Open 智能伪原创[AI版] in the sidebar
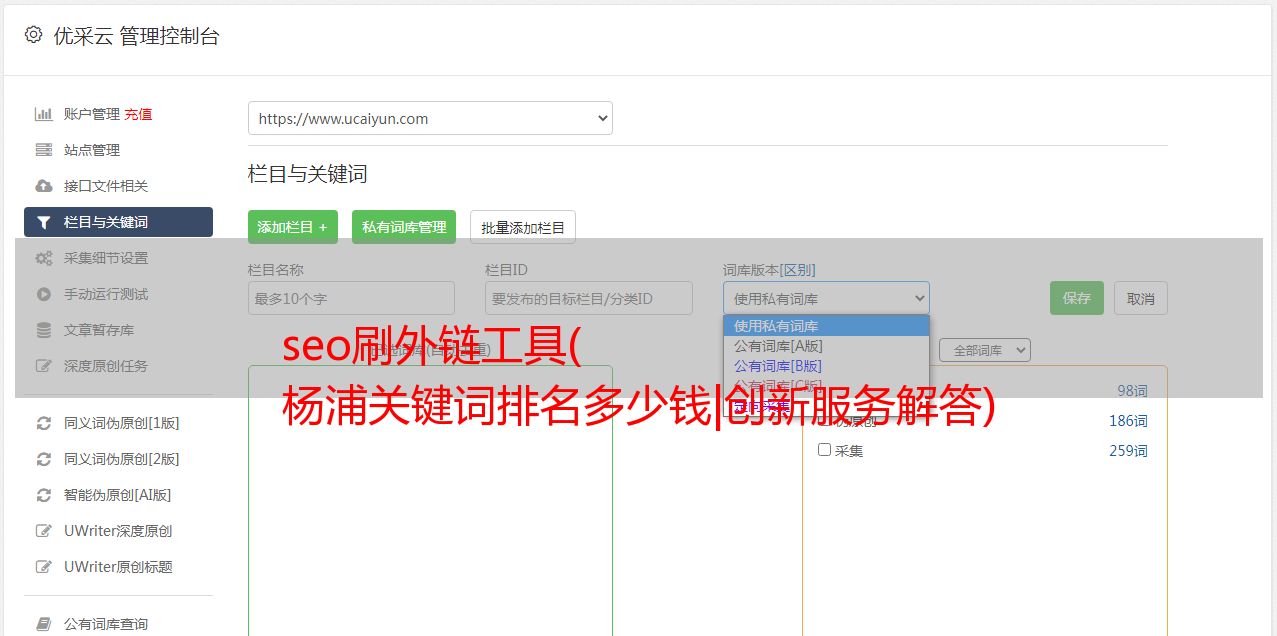Viewport: 1277px width, 636px height. [x=118, y=495]
